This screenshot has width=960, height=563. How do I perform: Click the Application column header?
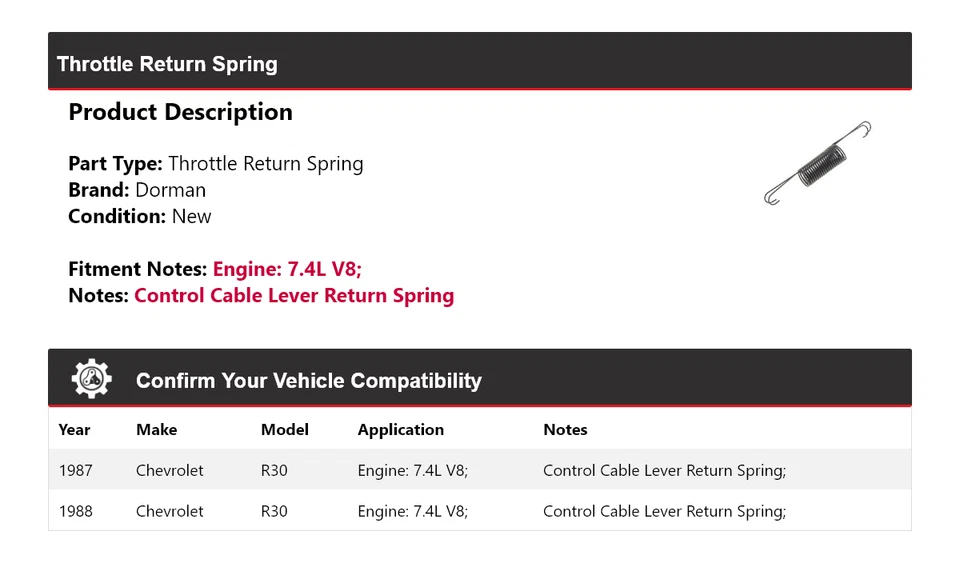(400, 430)
